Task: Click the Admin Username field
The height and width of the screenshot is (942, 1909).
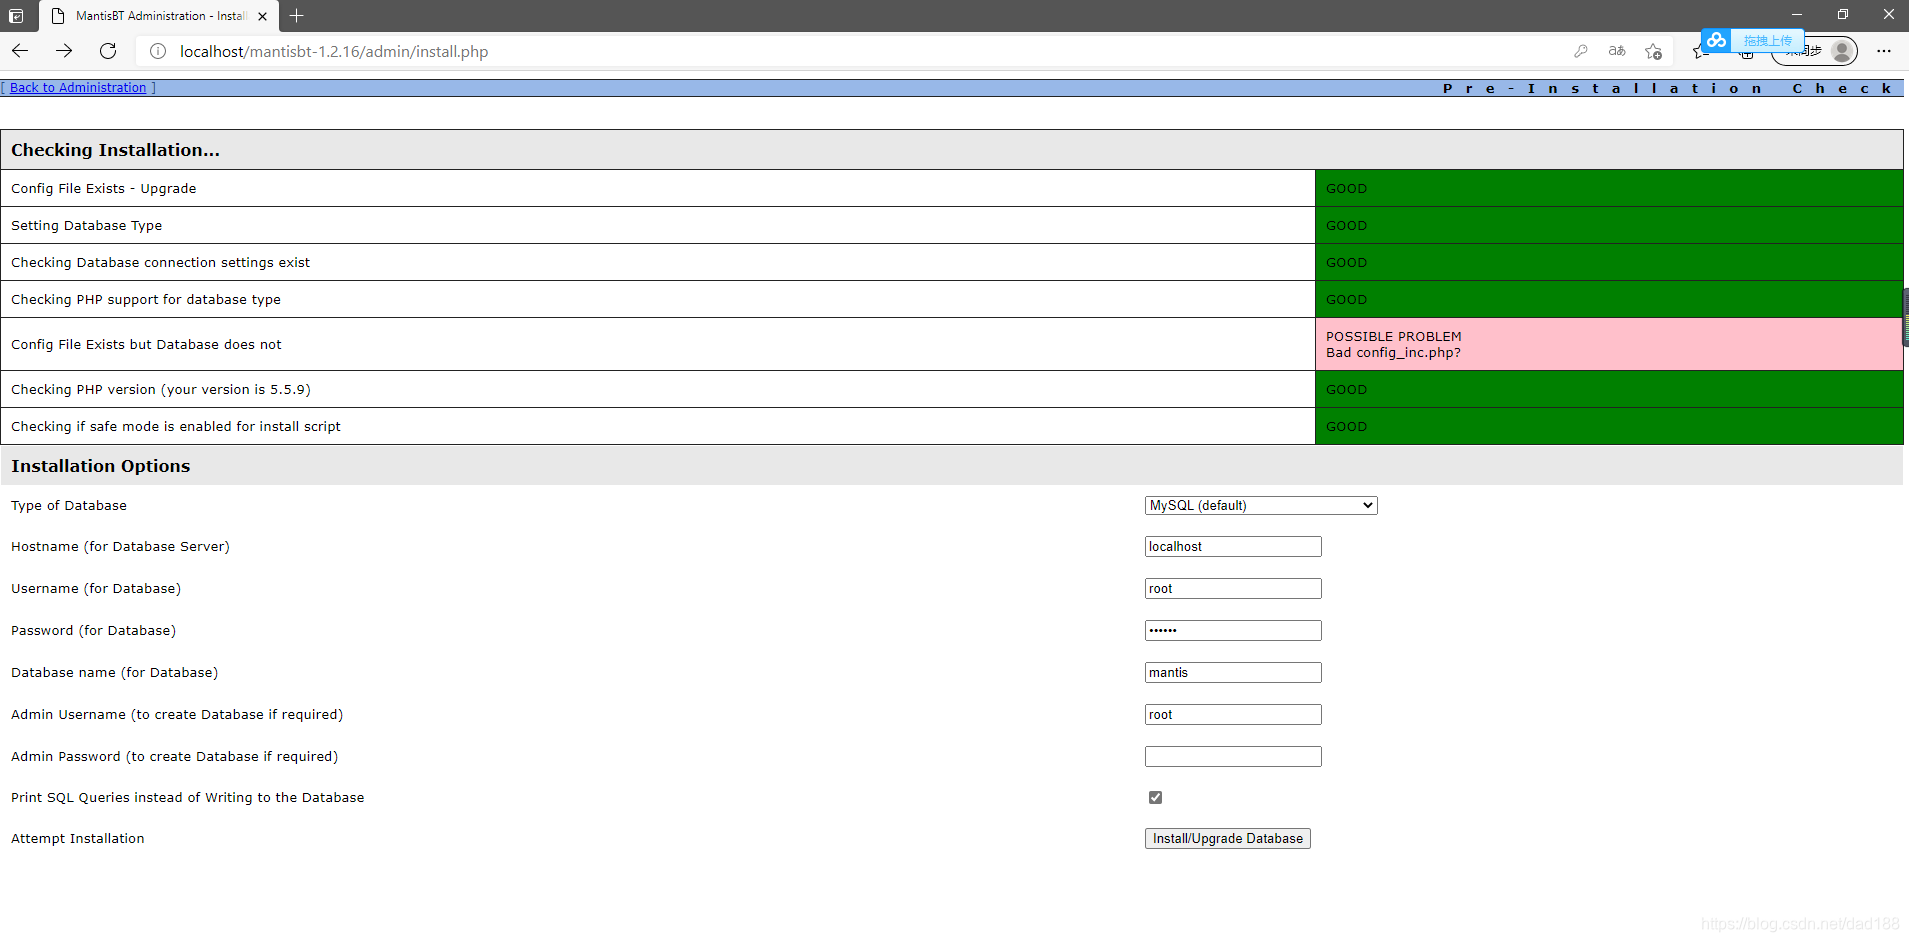Action: [1233, 715]
